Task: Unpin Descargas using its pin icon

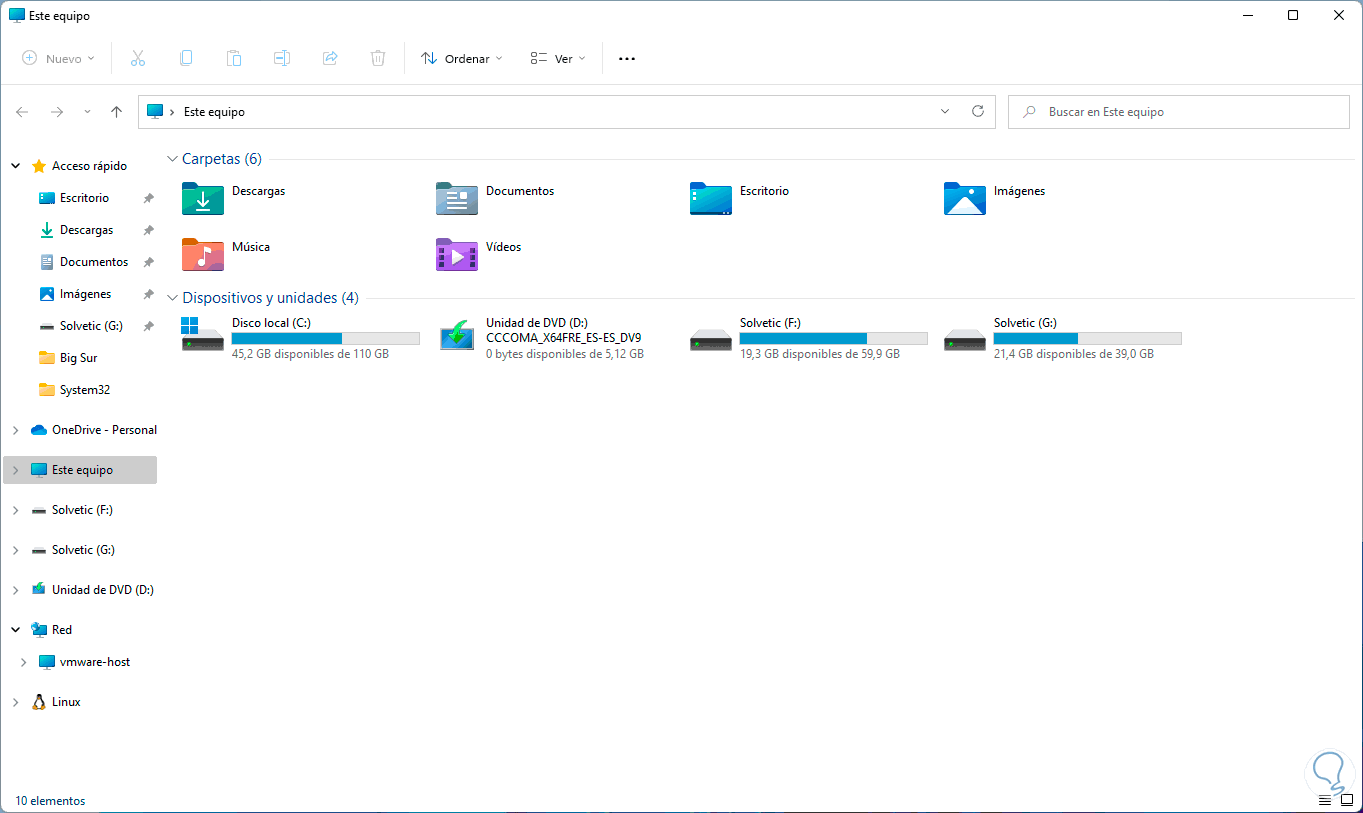Action: [x=148, y=230]
